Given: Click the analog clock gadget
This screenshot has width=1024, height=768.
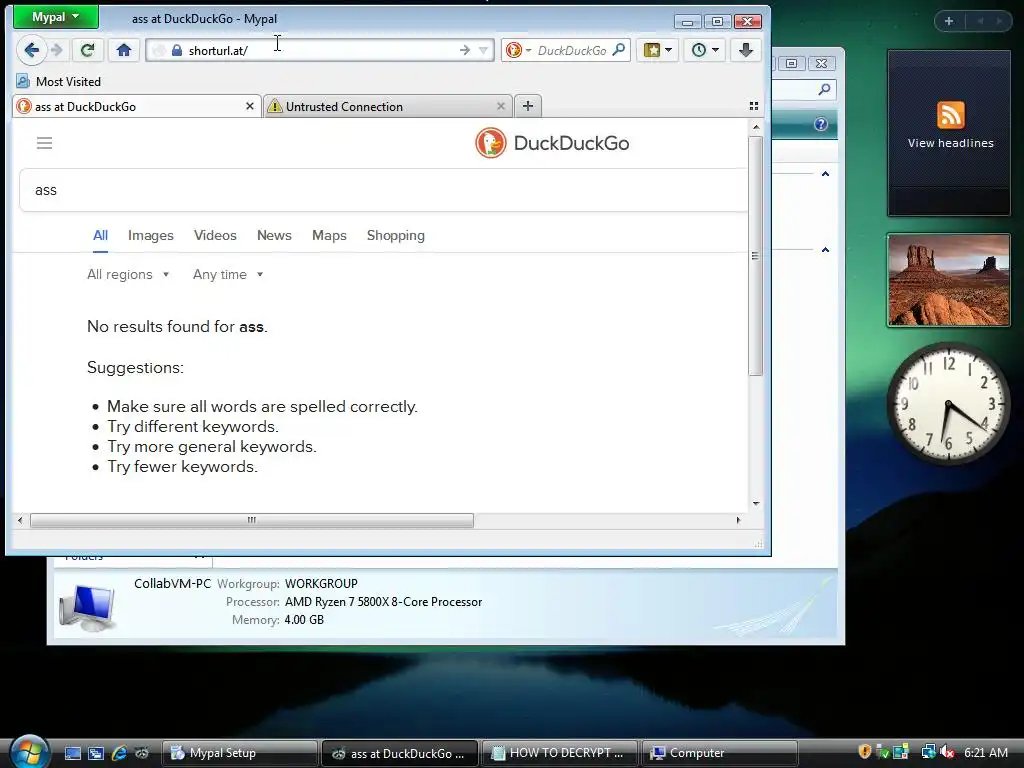Looking at the screenshot, I should [948, 405].
